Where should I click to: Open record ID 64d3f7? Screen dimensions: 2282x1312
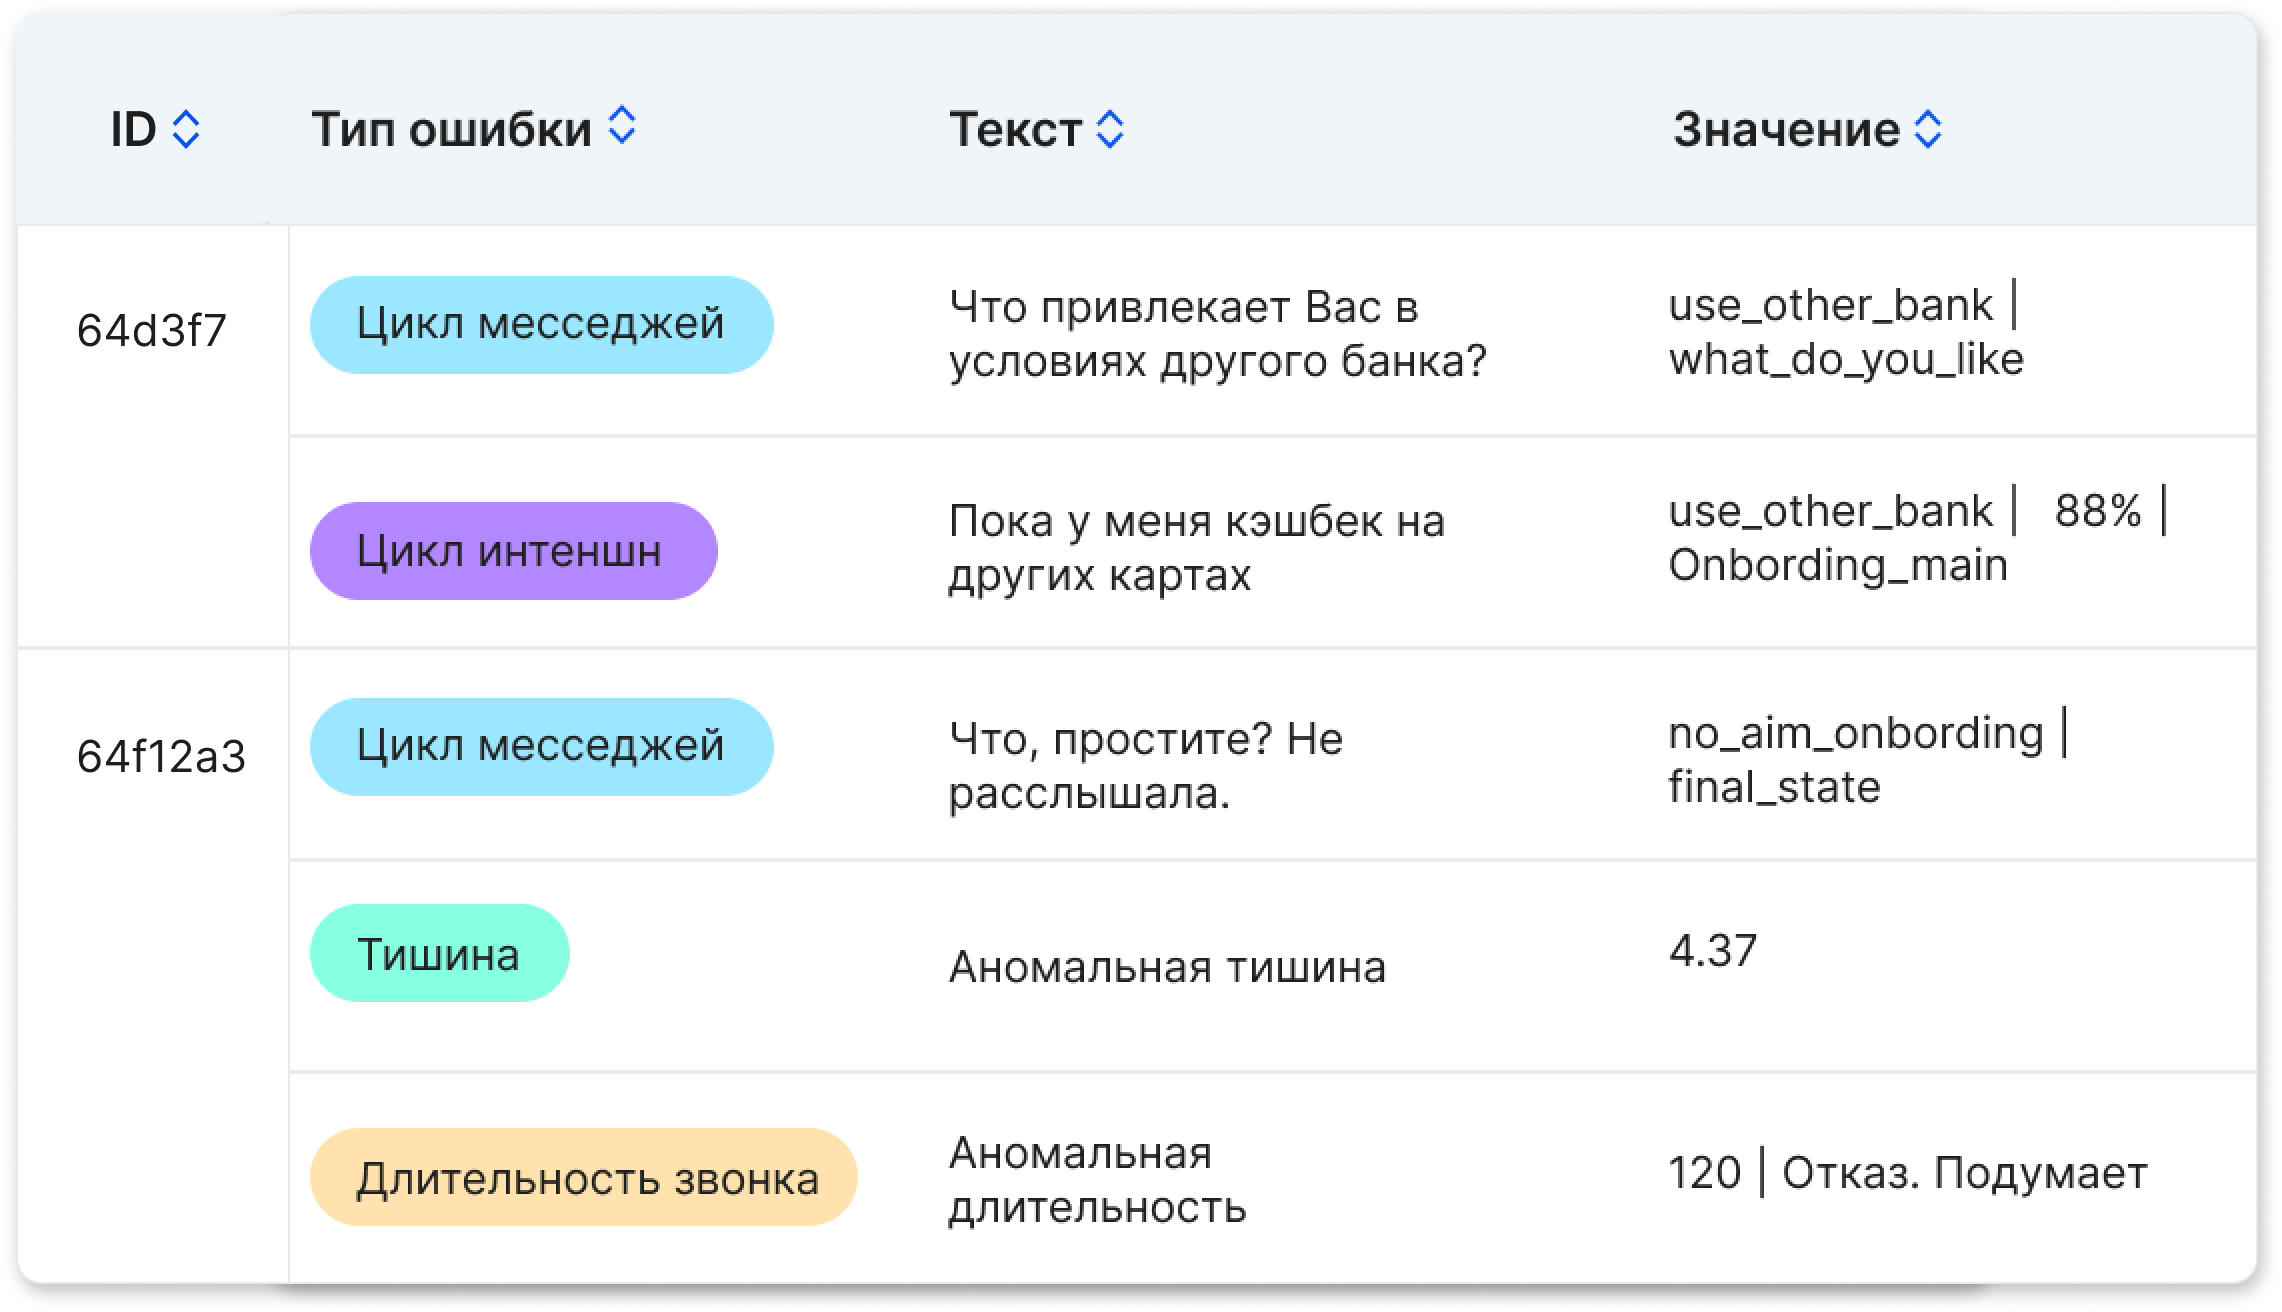tap(152, 331)
